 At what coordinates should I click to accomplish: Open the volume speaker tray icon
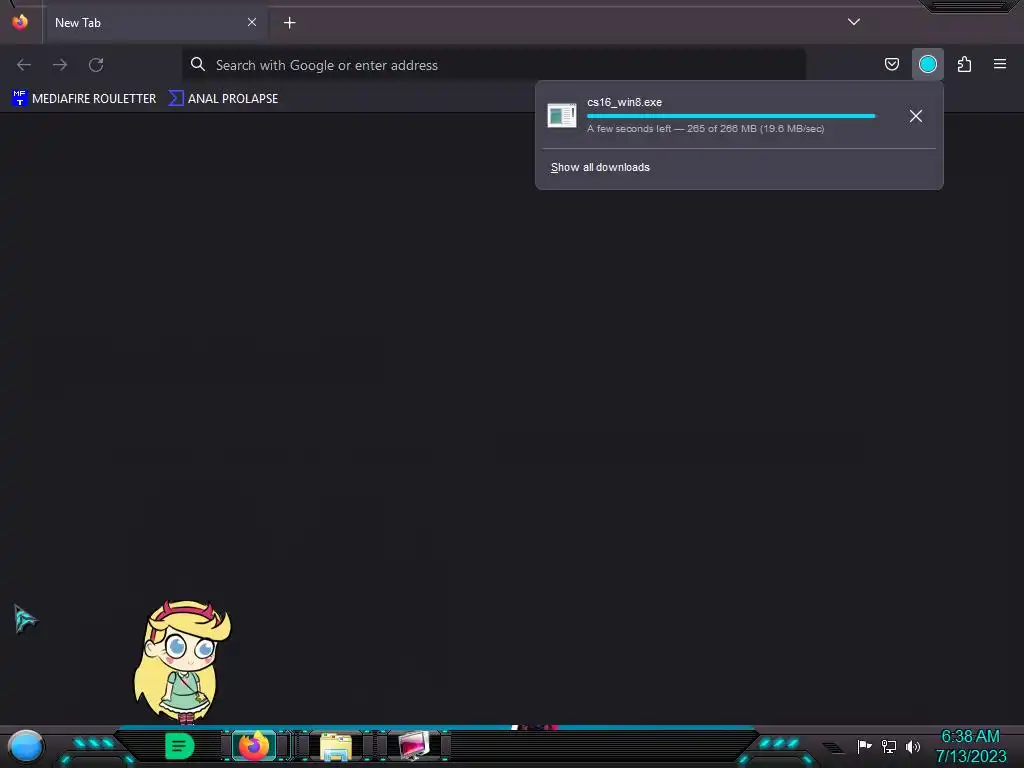(913, 746)
